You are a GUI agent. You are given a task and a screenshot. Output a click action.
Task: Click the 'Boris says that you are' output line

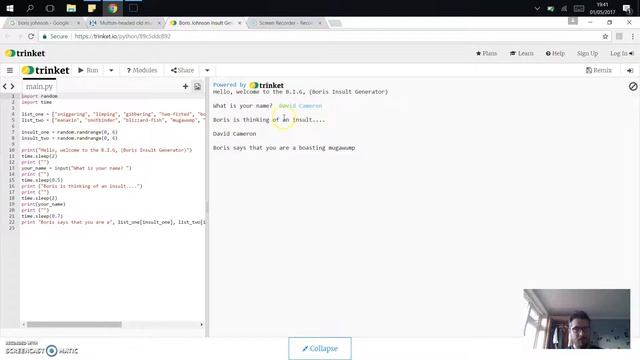point(284,148)
